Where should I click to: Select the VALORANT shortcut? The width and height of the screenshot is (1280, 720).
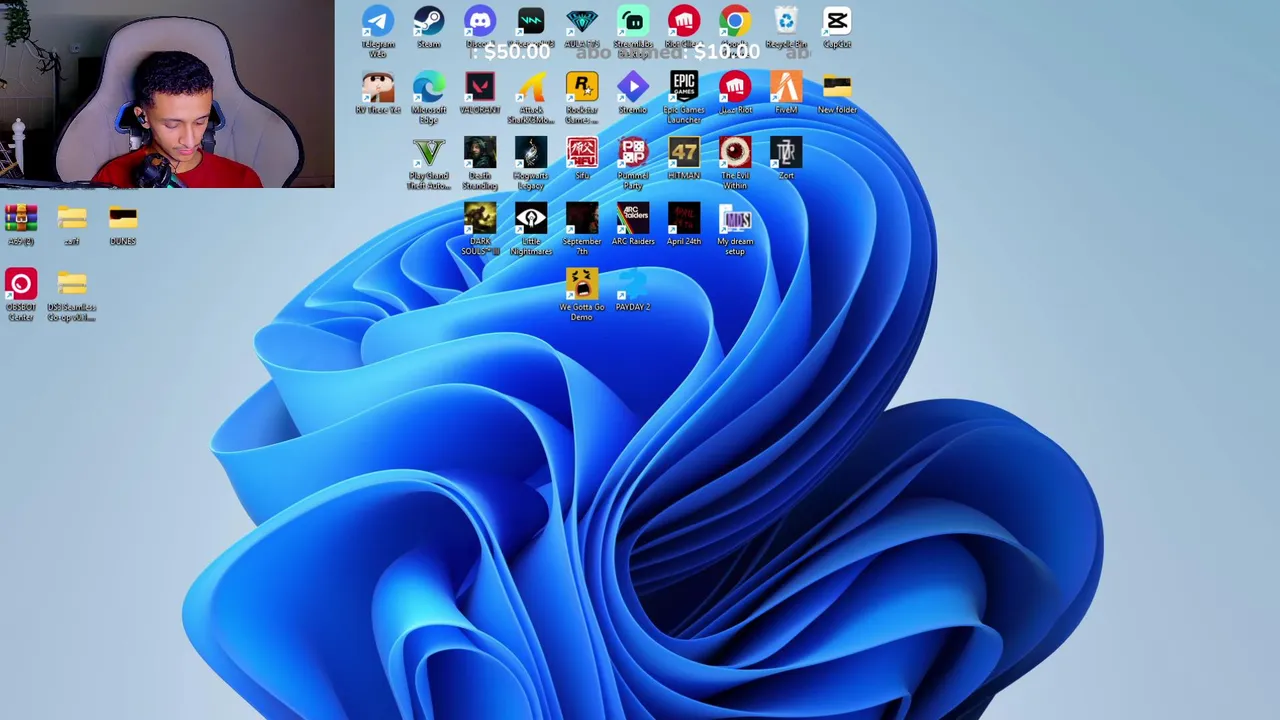coord(480,93)
